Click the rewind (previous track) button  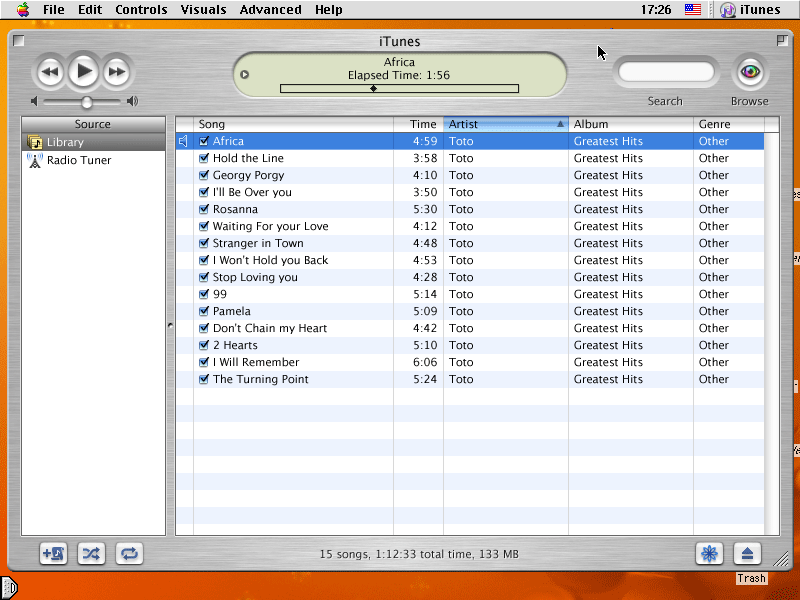click(x=49, y=71)
